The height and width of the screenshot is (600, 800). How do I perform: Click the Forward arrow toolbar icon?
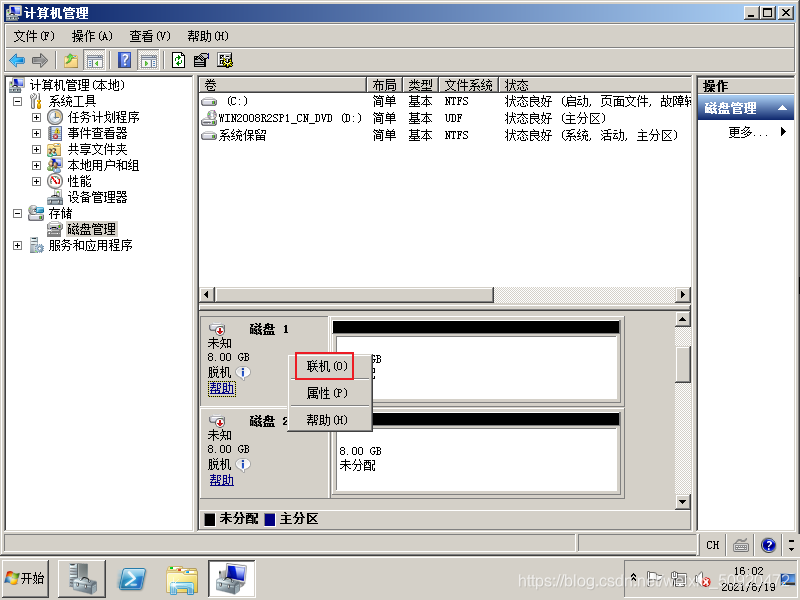tap(39, 60)
